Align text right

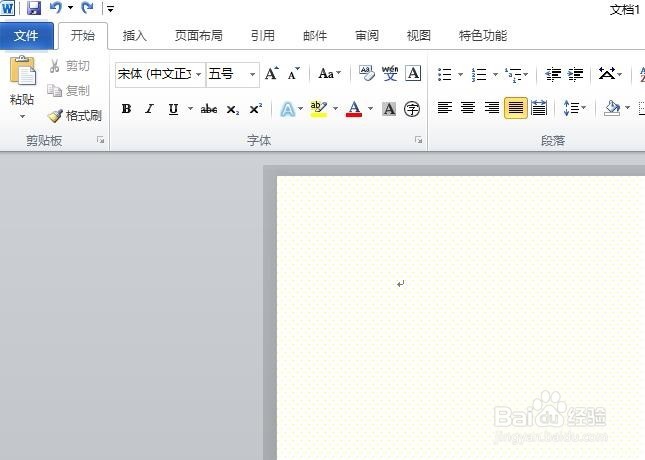(x=492, y=108)
